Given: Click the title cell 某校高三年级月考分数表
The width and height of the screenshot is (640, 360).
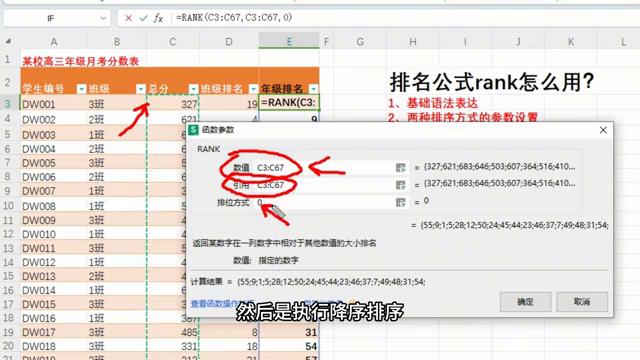Looking at the screenshot, I should (80, 61).
